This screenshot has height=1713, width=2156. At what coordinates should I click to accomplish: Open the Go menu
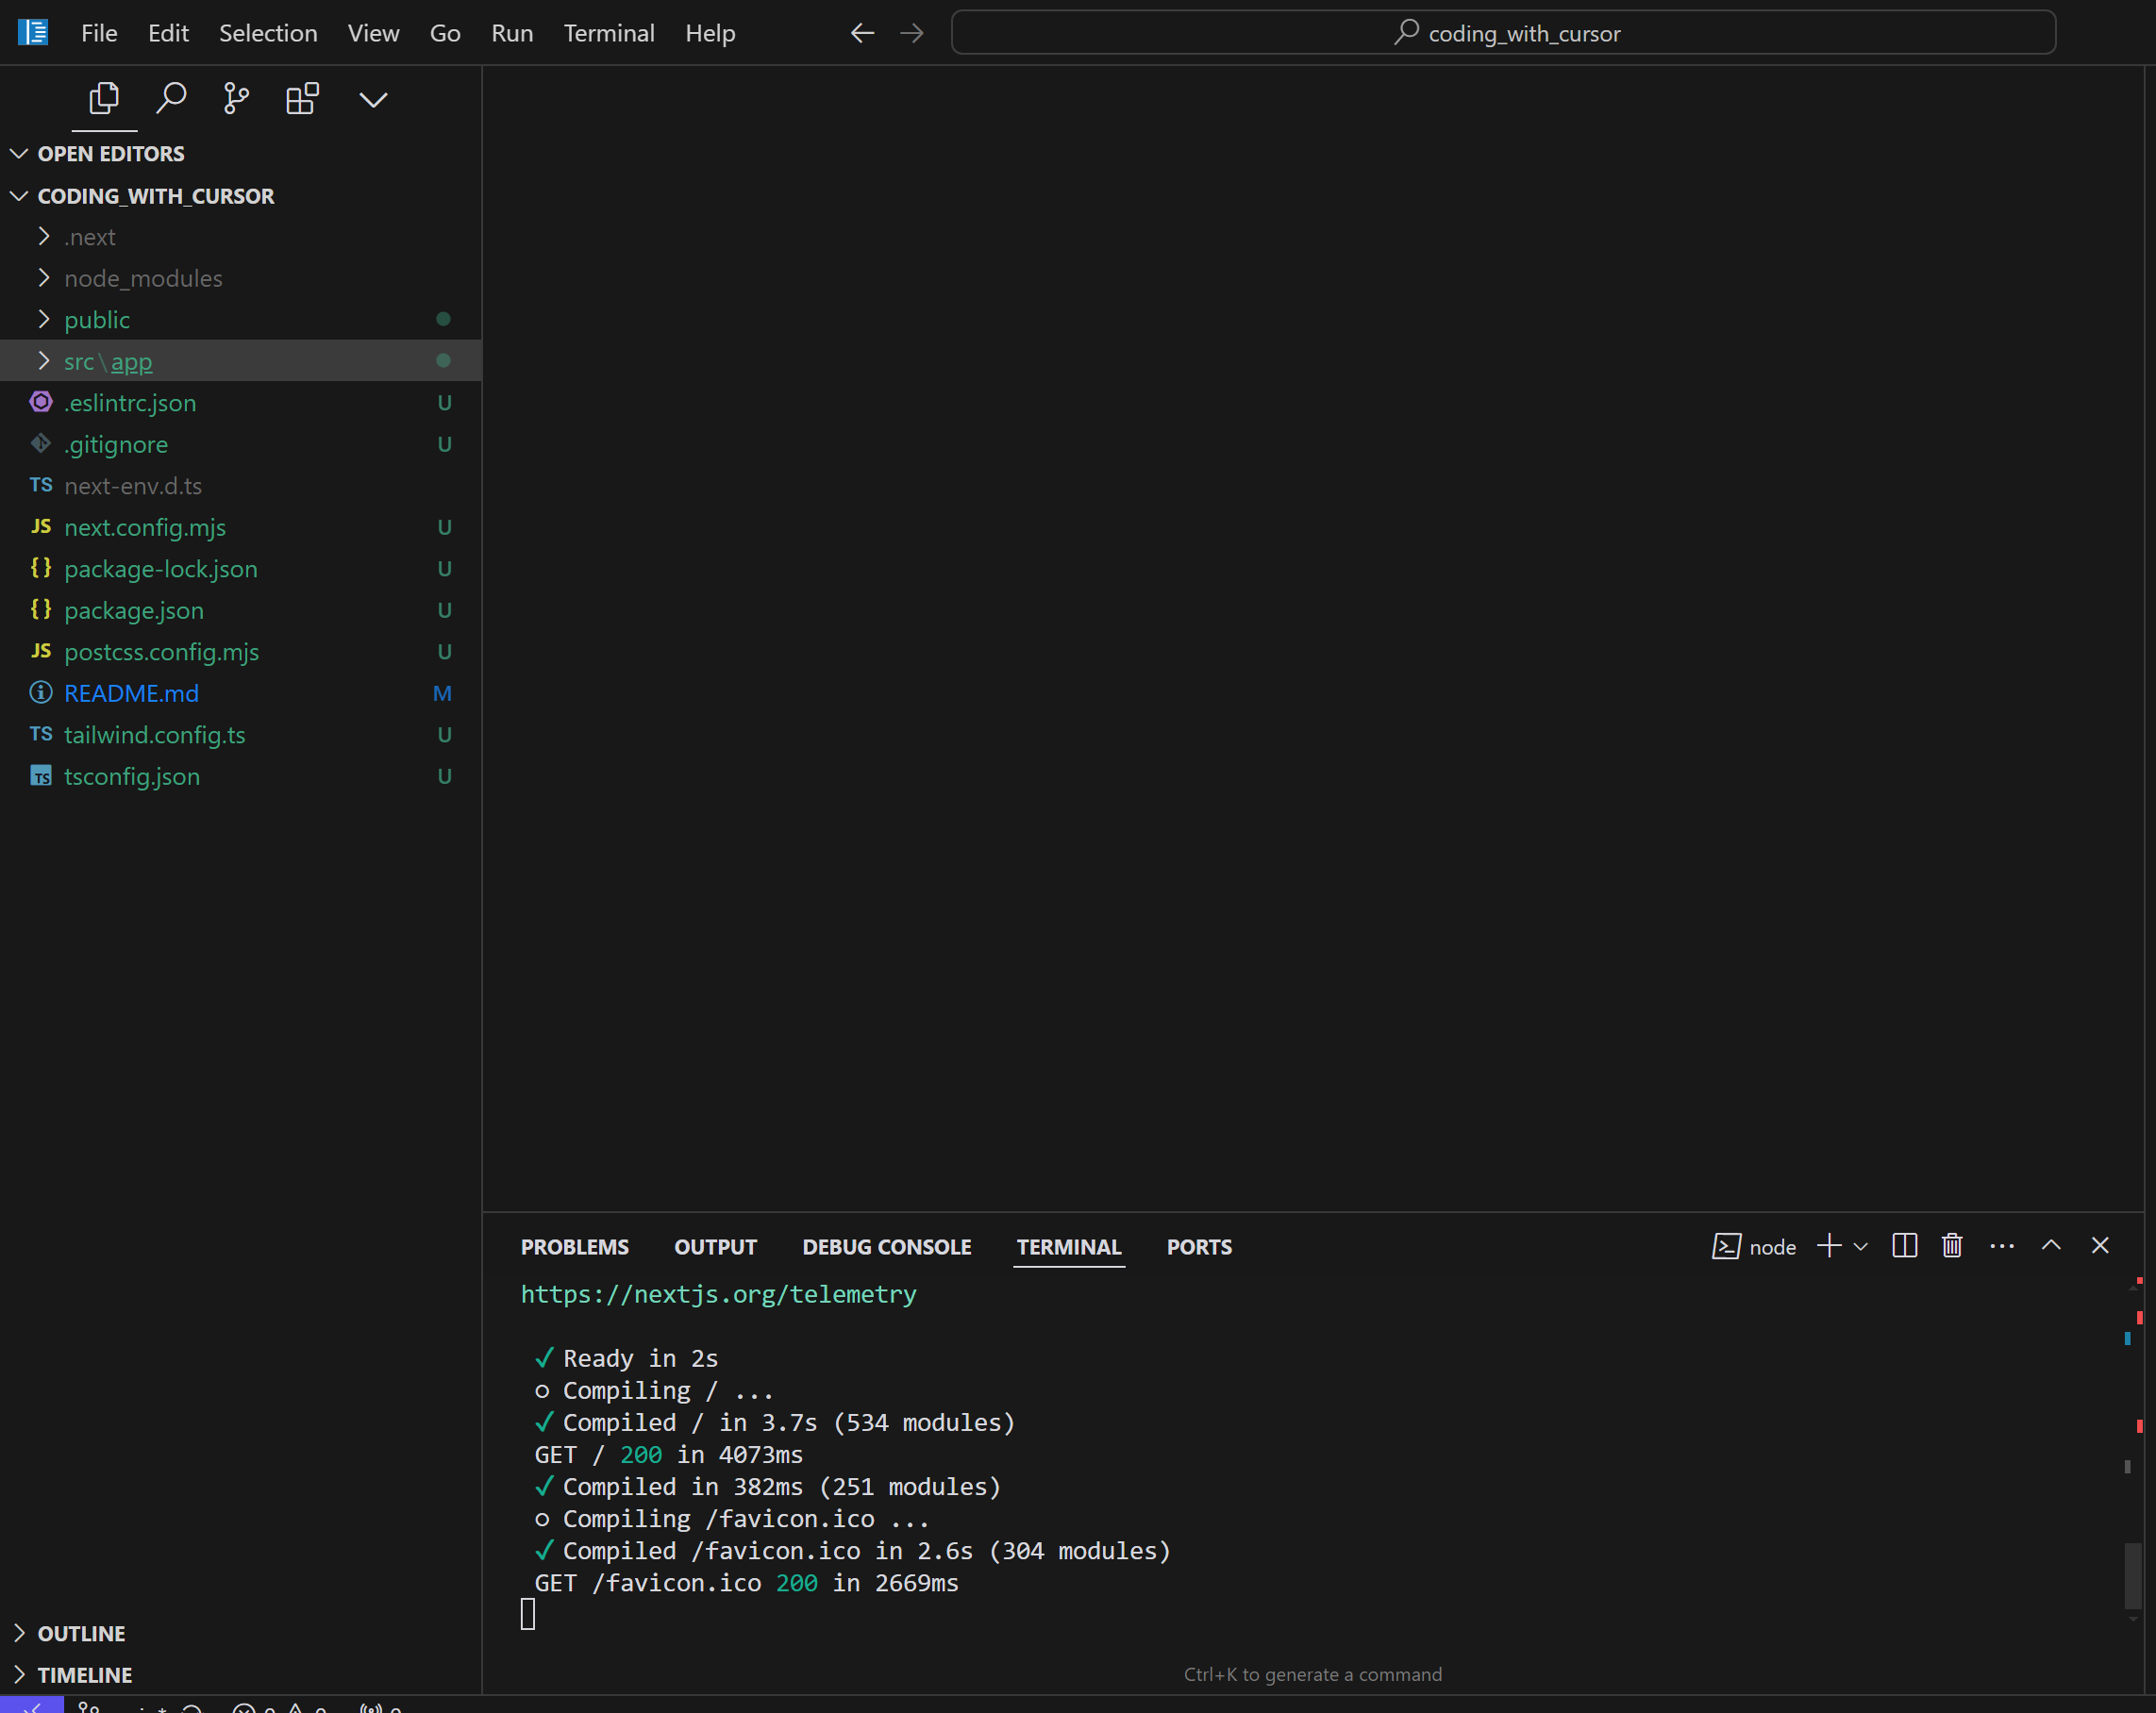point(445,33)
